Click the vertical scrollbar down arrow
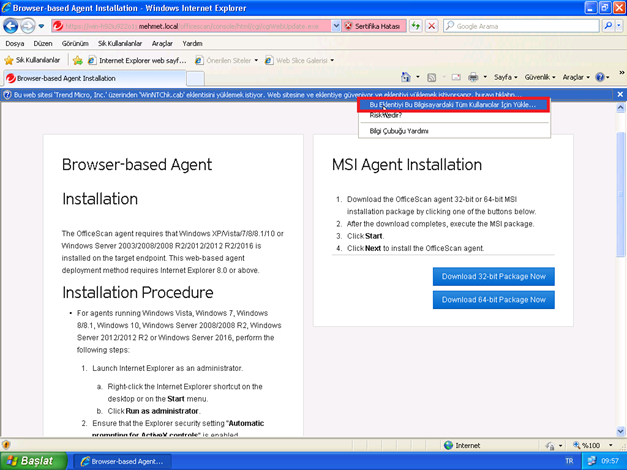 pos(620,431)
